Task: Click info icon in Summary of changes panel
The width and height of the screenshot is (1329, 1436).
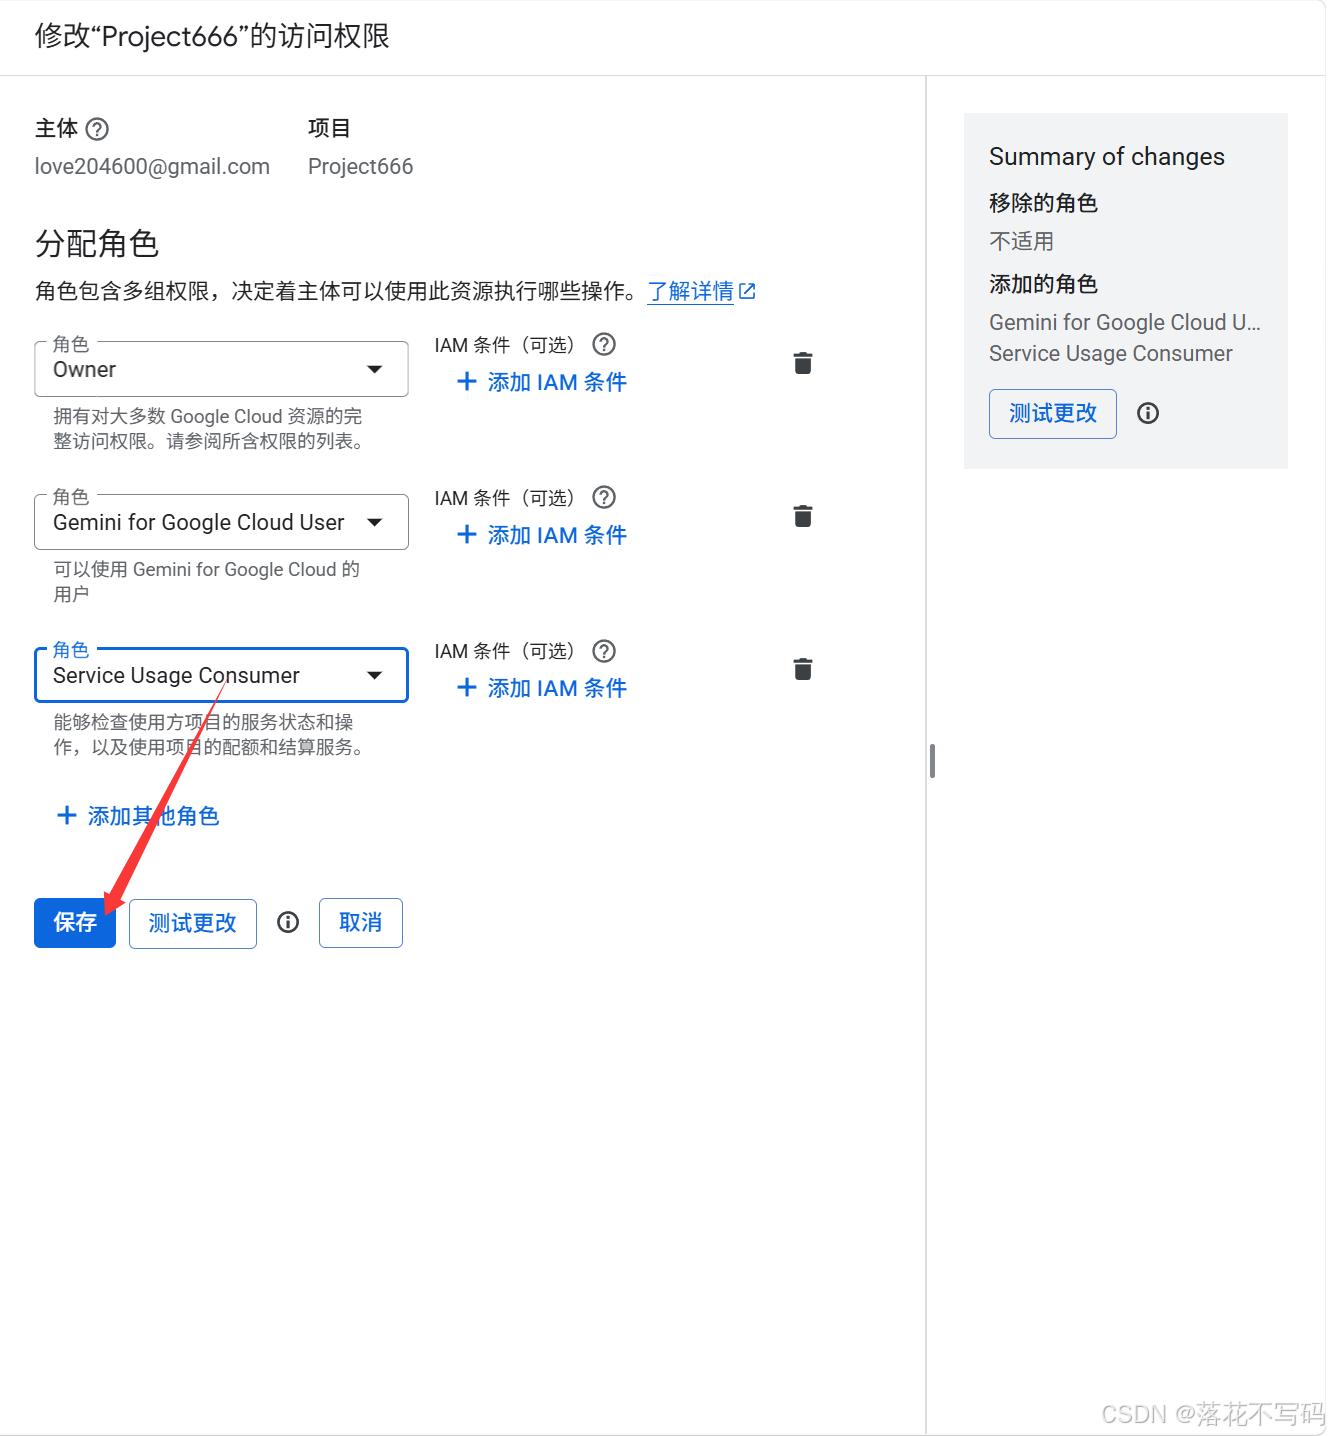Action: [1148, 413]
